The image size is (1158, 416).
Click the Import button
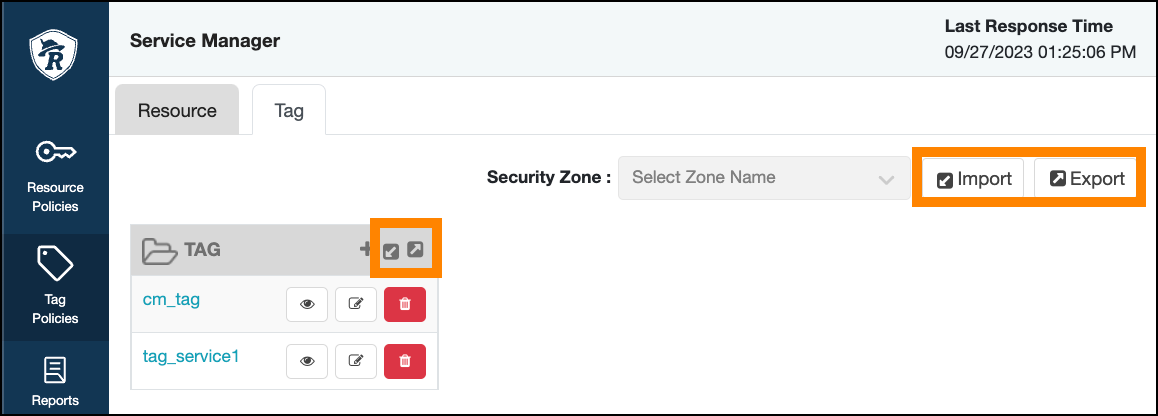[x=974, y=180]
